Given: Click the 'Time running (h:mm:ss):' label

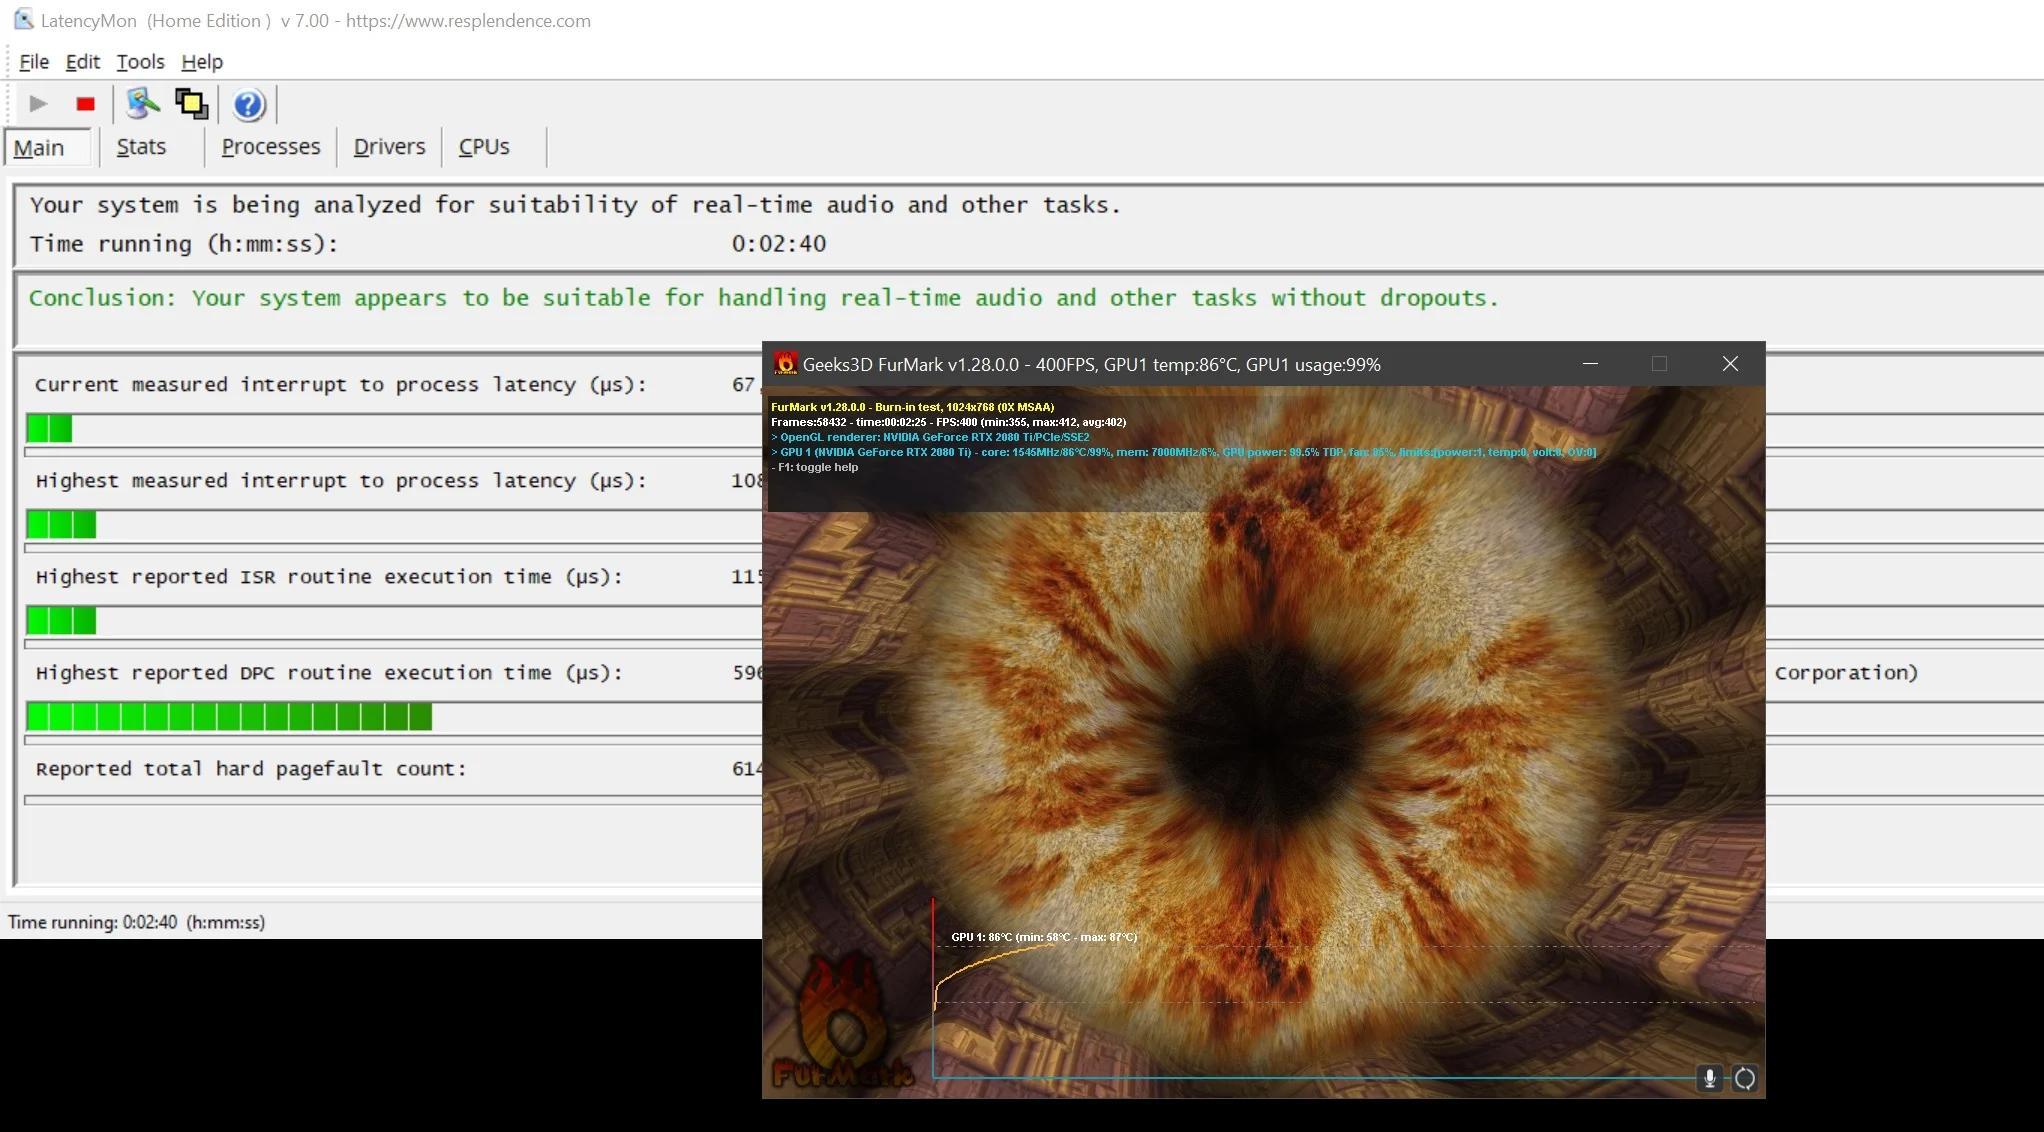Looking at the screenshot, I should tap(184, 244).
